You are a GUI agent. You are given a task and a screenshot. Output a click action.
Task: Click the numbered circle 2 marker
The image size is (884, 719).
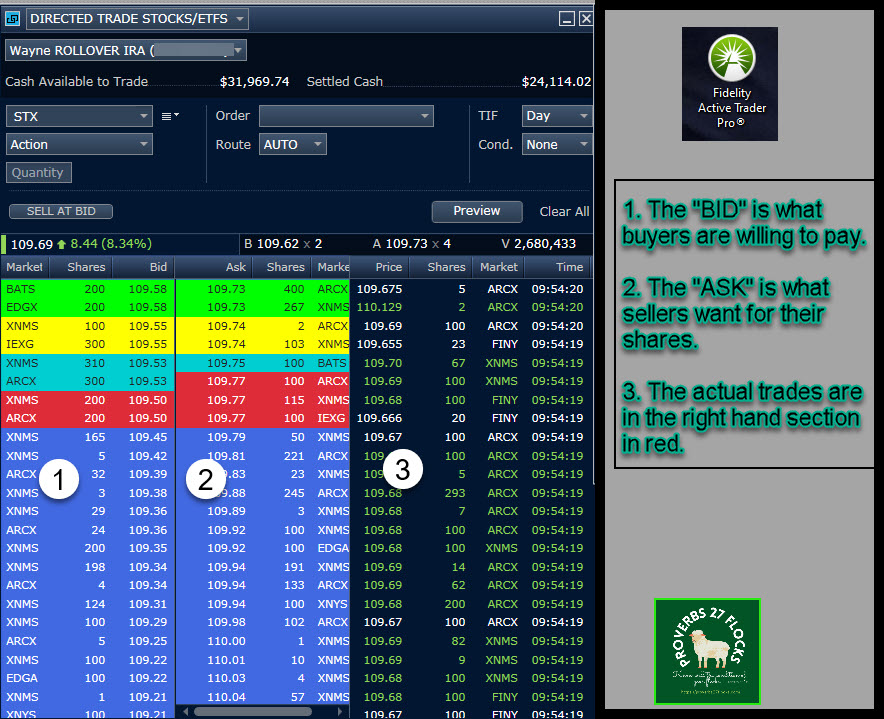206,481
